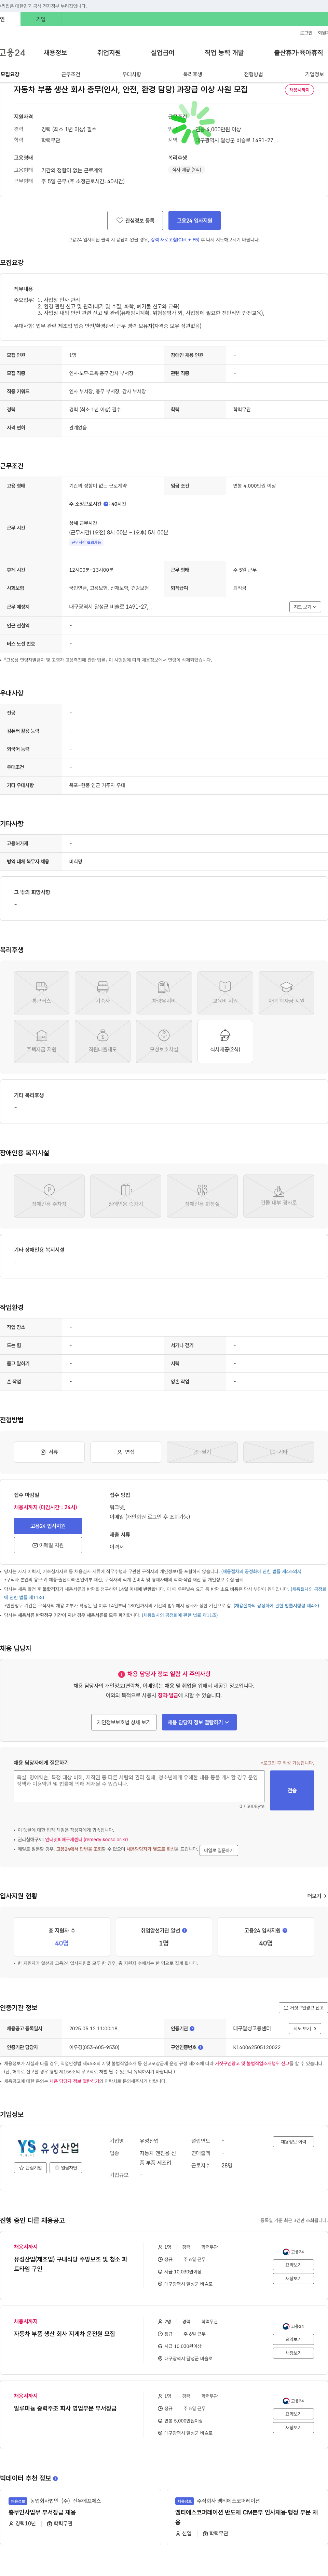The height and width of the screenshot is (2576, 328).
Task: Click the info icon beside 주 소정근로시간
Action: [x=106, y=504]
